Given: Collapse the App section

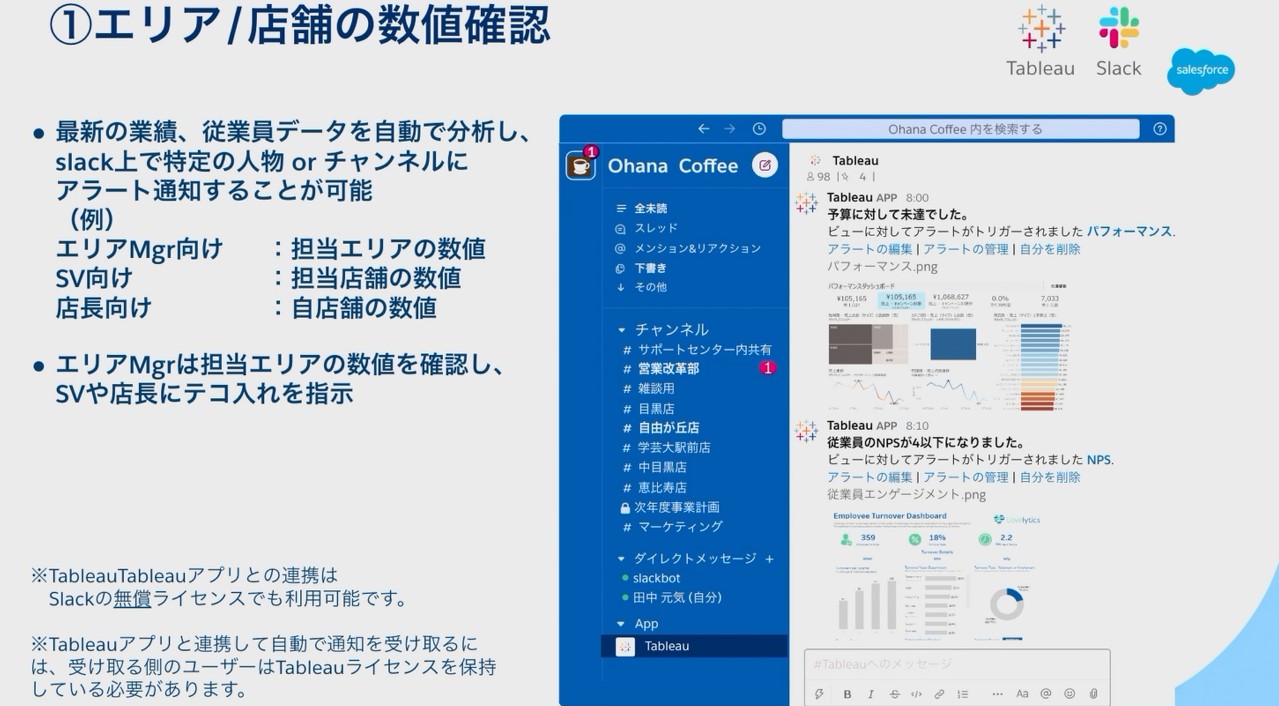Looking at the screenshot, I should pos(621,623).
